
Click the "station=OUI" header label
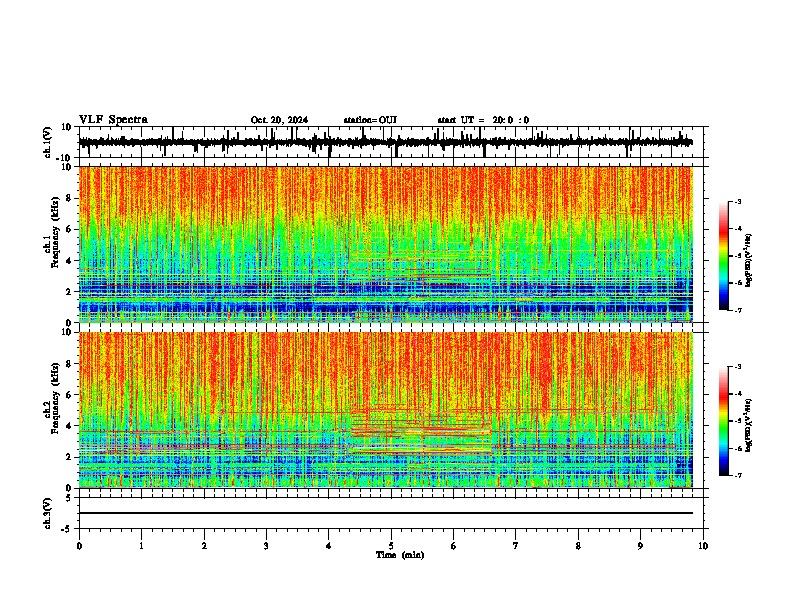pyautogui.click(x=370, y=120)
